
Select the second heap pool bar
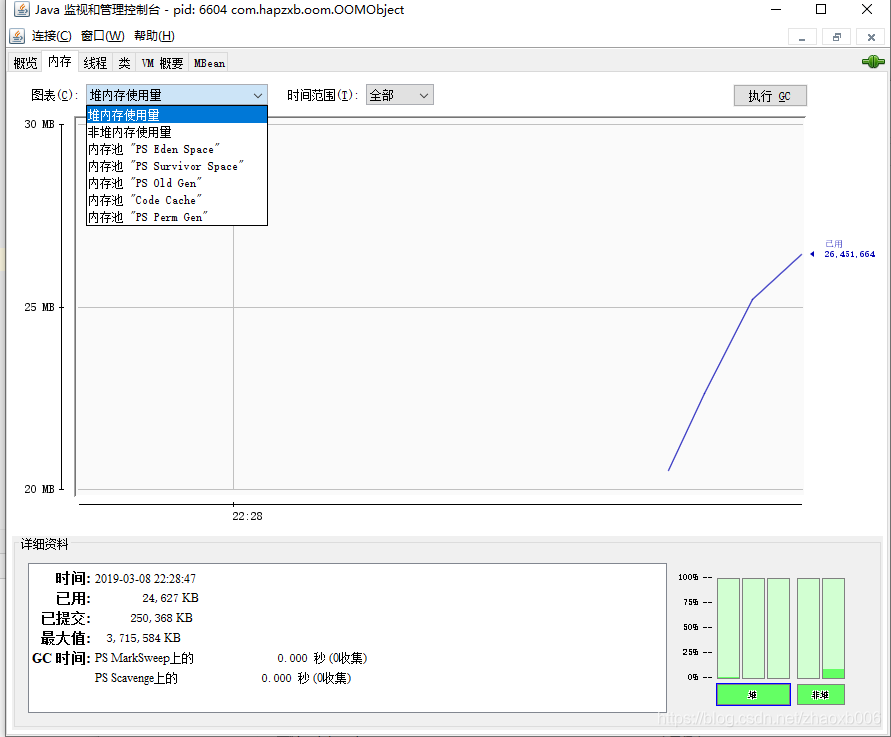coord(753,628)
